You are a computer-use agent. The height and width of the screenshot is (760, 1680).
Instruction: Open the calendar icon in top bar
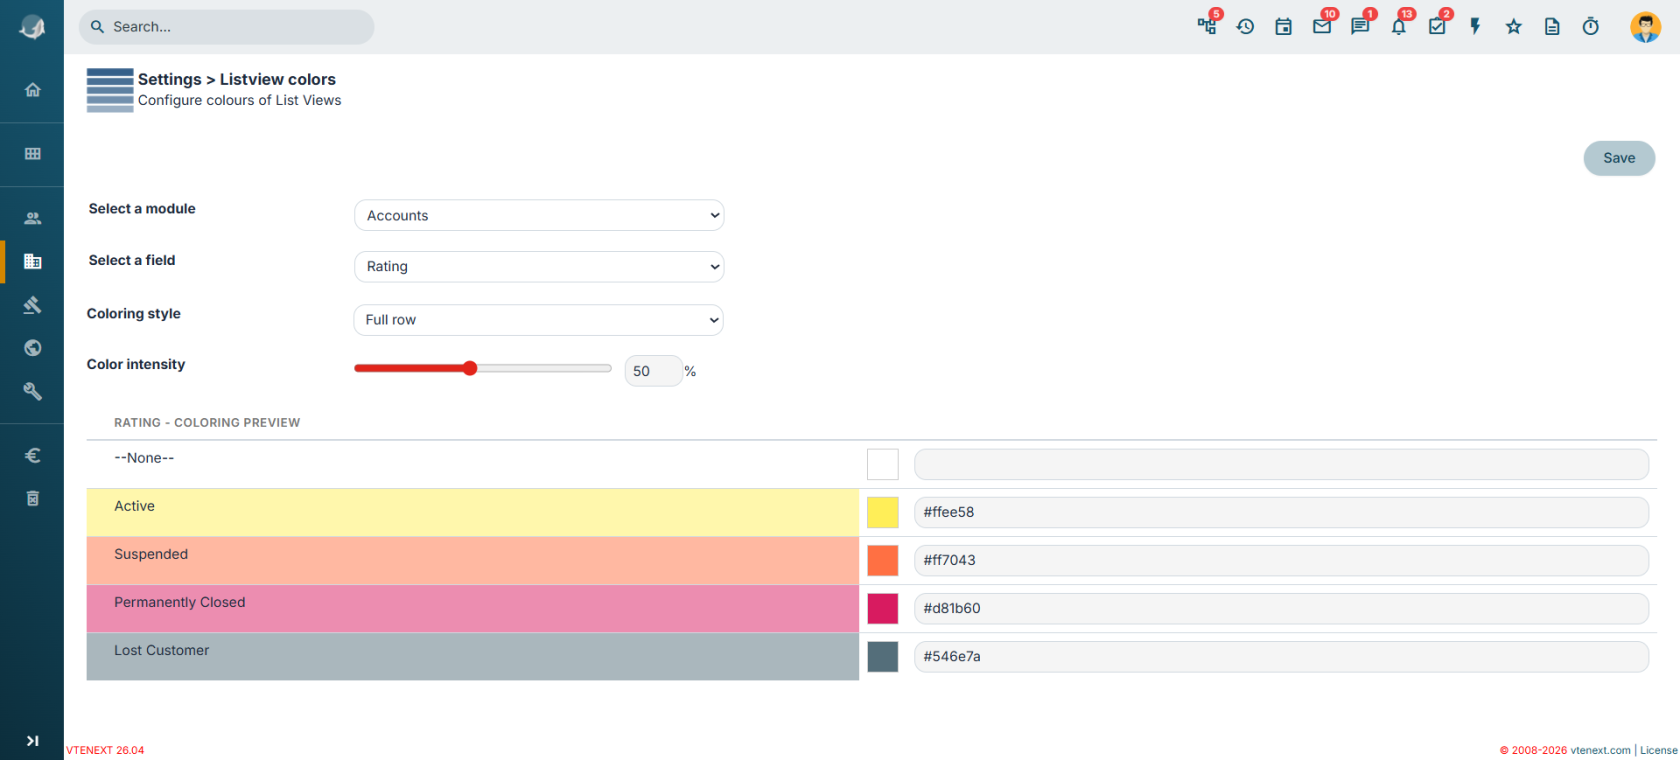(x=1284, y=27)
